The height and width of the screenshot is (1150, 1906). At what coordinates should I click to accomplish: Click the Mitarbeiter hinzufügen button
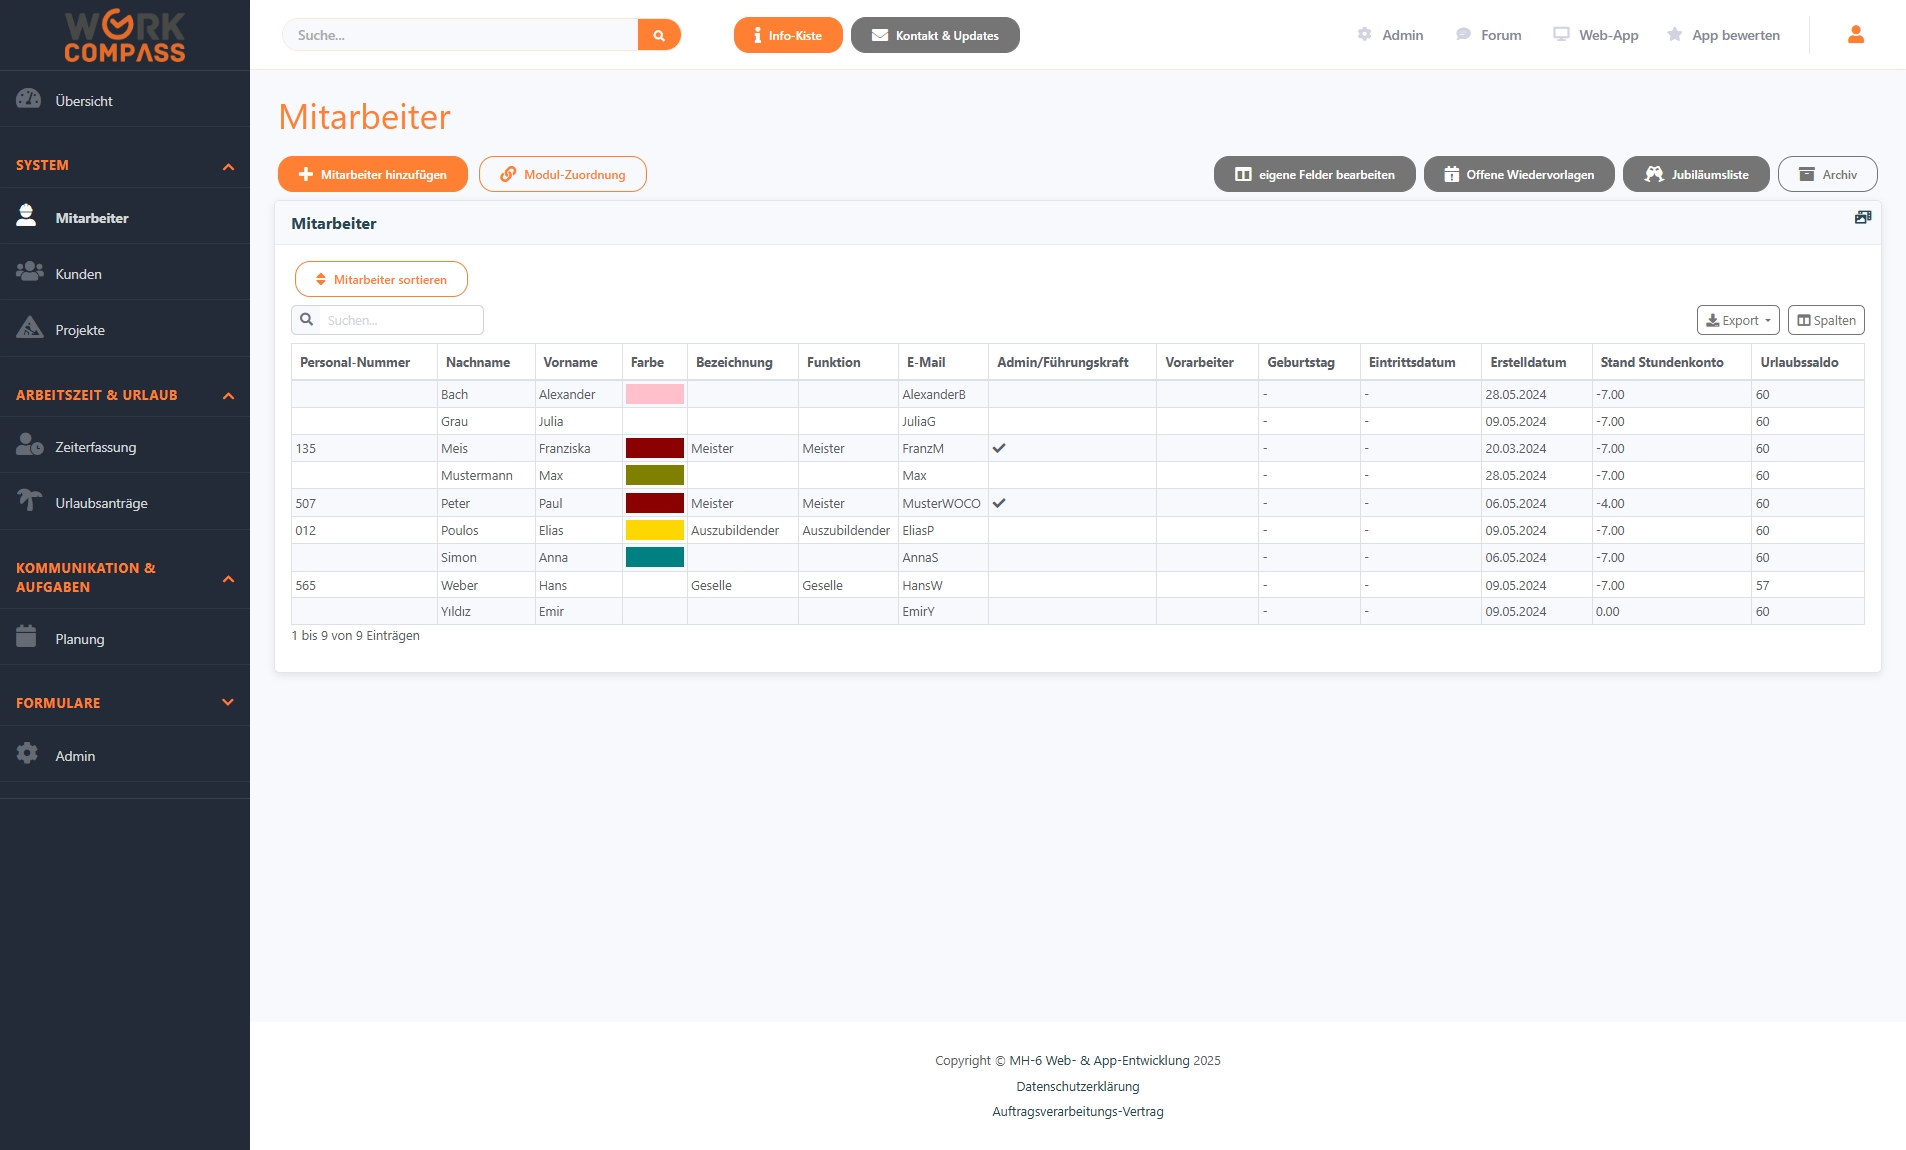[x=372, y=173]
